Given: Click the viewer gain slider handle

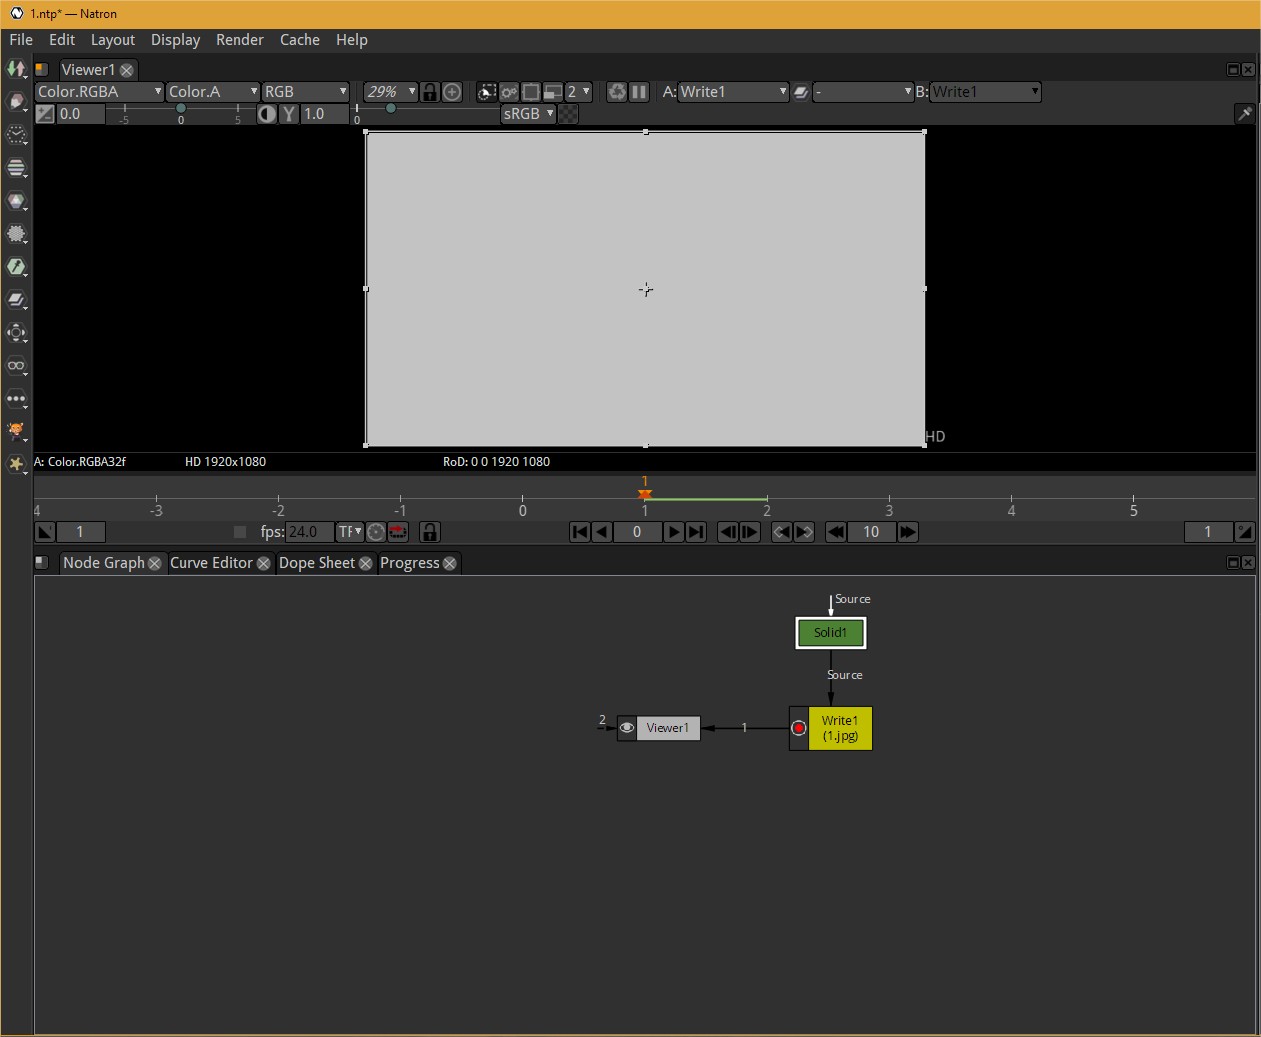Looking at the screenshot, I should point(181,108).
